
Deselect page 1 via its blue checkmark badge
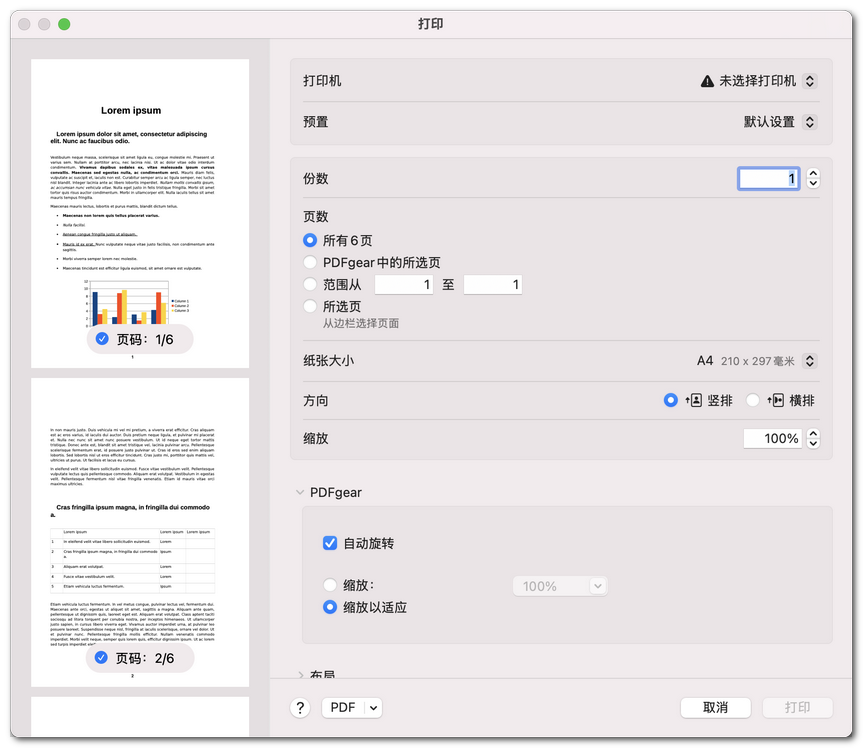(103, 339)
